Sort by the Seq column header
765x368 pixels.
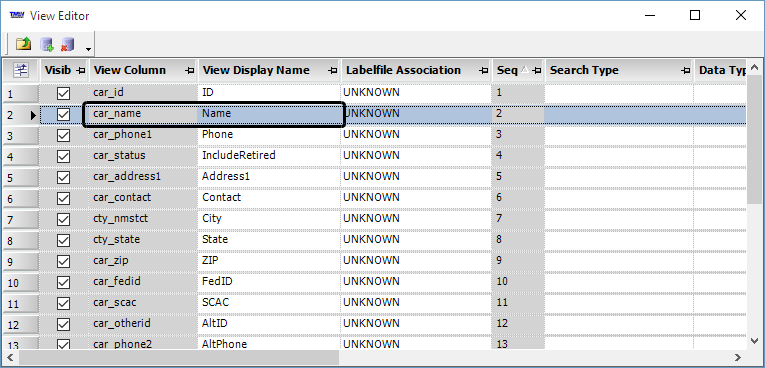point(507,70)
